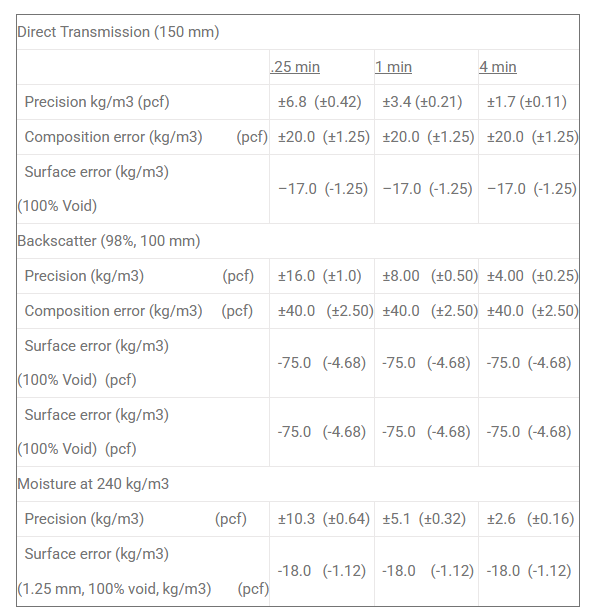This screenshot has height=608, width=607.
Task: Select ±40.0 (±2.50) in the 4 min column
Action: tap(532, 311)
